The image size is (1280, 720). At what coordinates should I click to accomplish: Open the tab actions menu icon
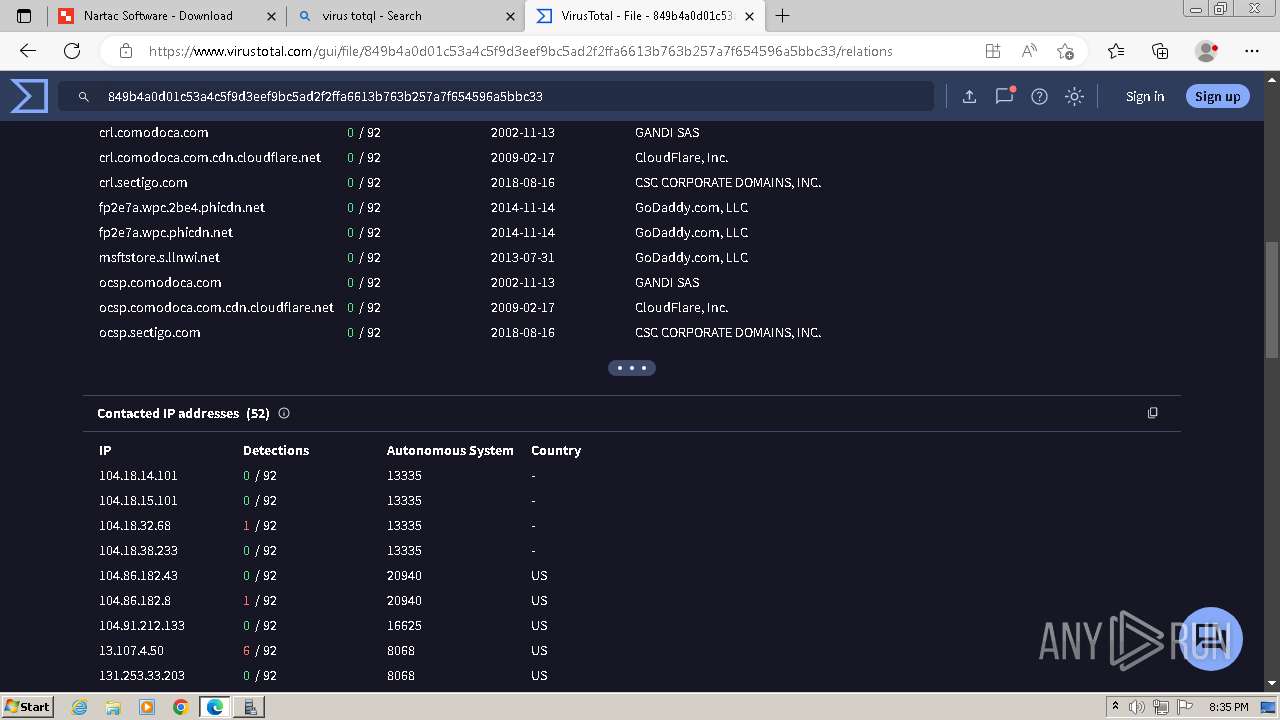tap(24, 16)
